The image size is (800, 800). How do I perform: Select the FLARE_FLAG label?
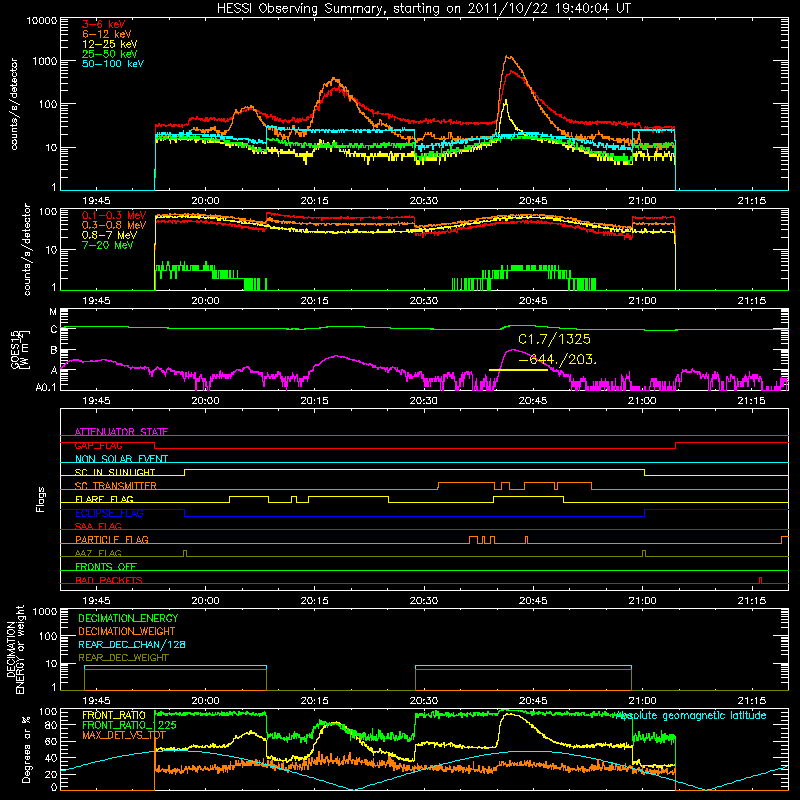coord(104,499)
